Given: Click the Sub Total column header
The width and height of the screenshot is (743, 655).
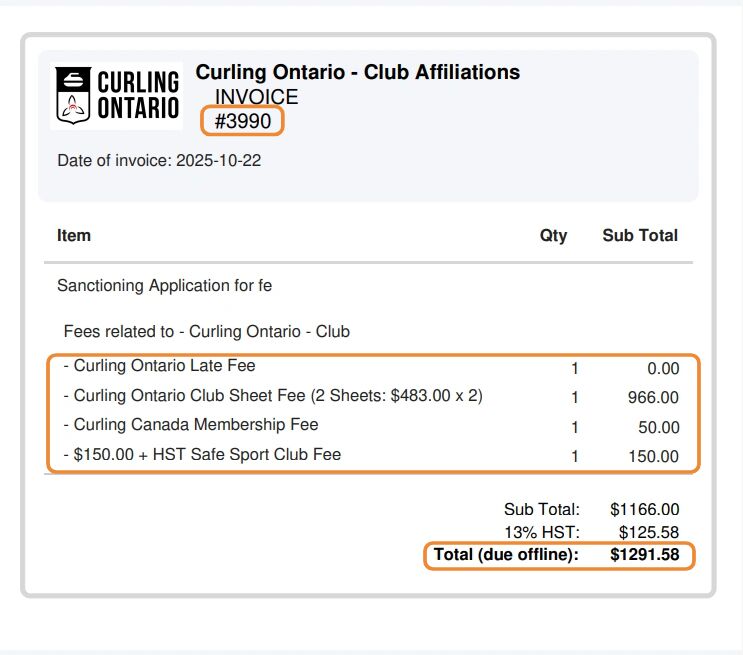Looking at the screenshot, I should point(640,236).
